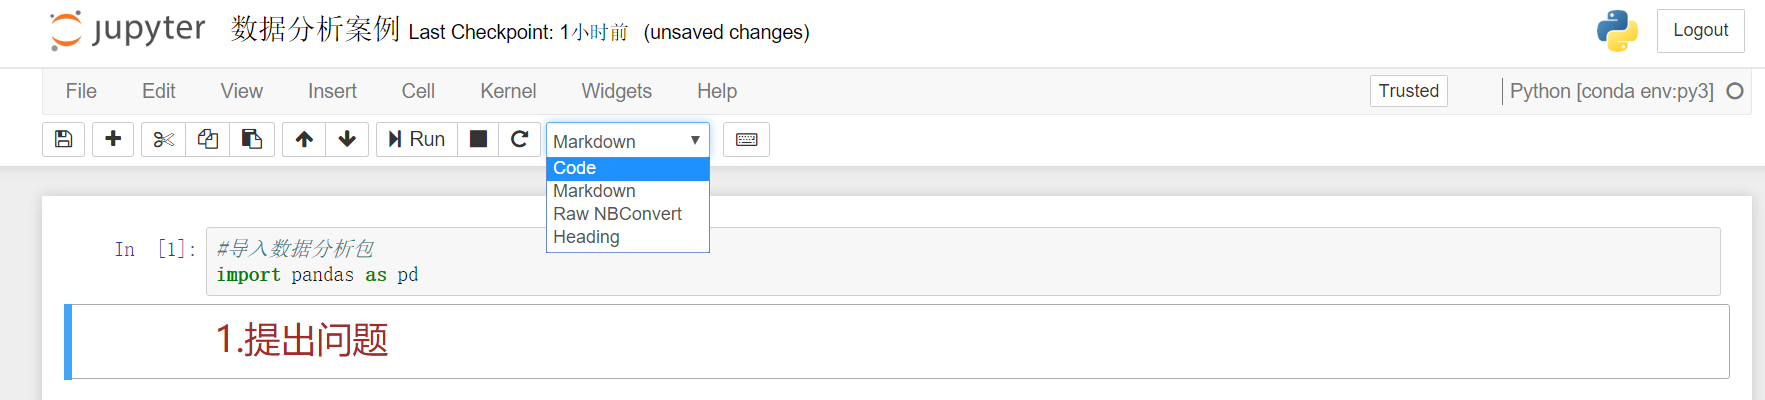Interrupt the kernel with the stop icon

tap(479, 139)
